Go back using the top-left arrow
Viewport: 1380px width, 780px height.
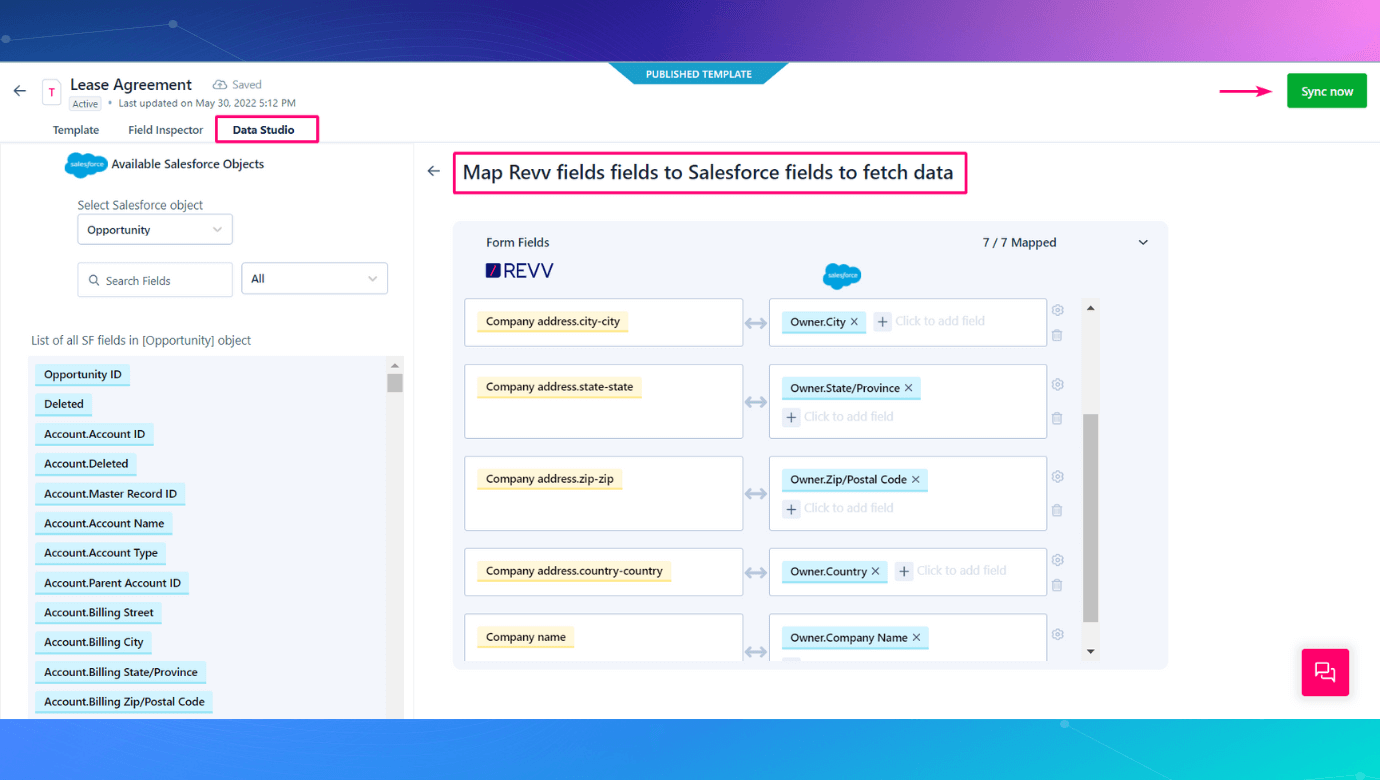(x=20, y=91)
